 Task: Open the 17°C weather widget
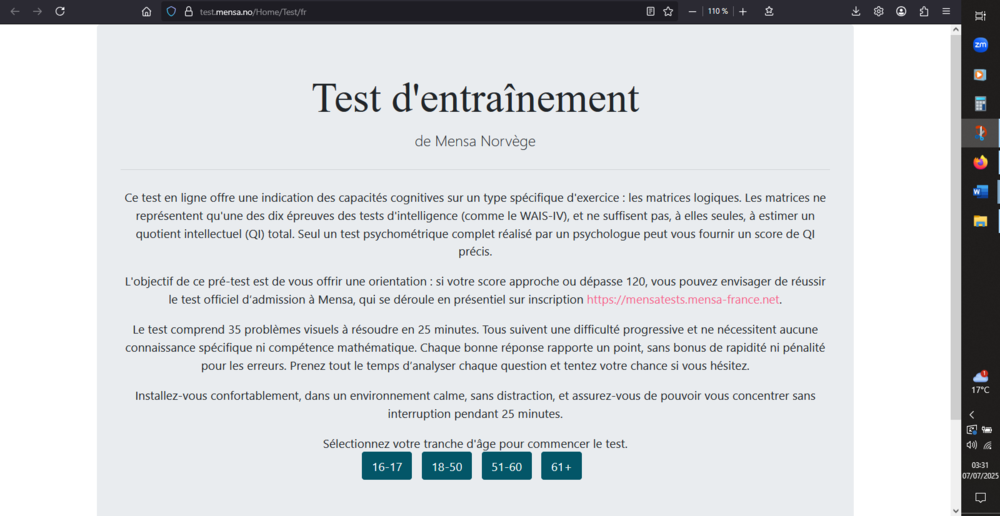(980, 382)
